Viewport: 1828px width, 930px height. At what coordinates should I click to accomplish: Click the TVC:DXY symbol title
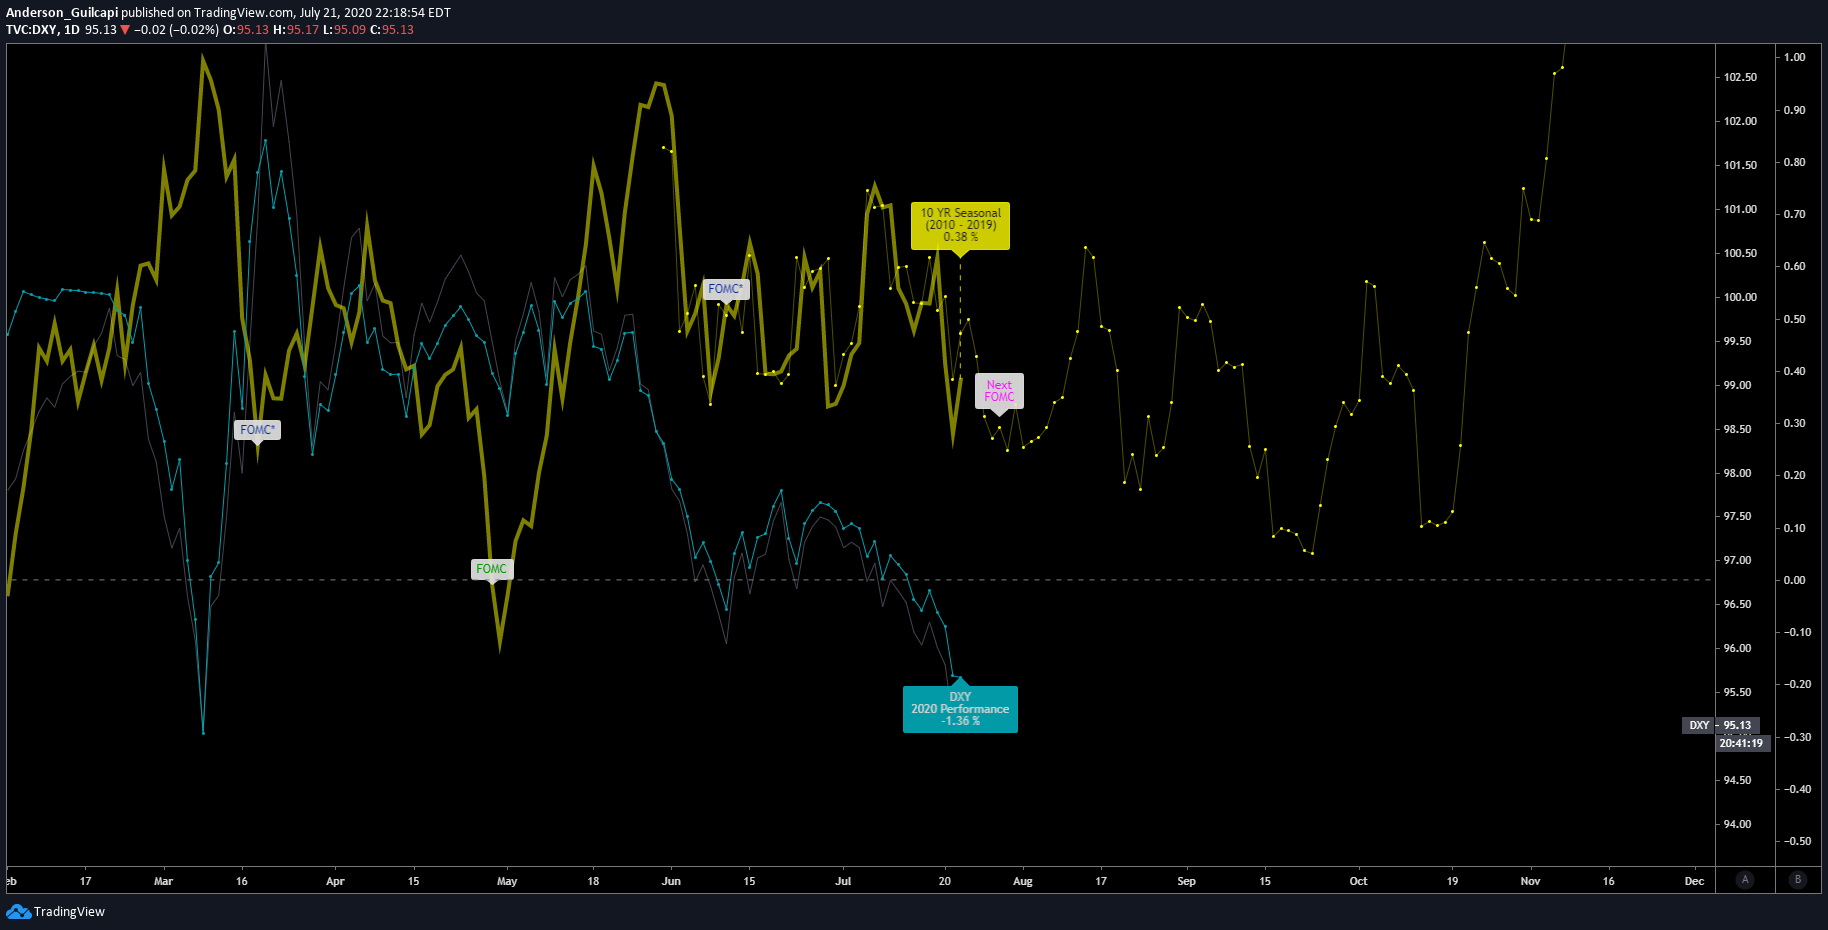[x=32, y=30]
